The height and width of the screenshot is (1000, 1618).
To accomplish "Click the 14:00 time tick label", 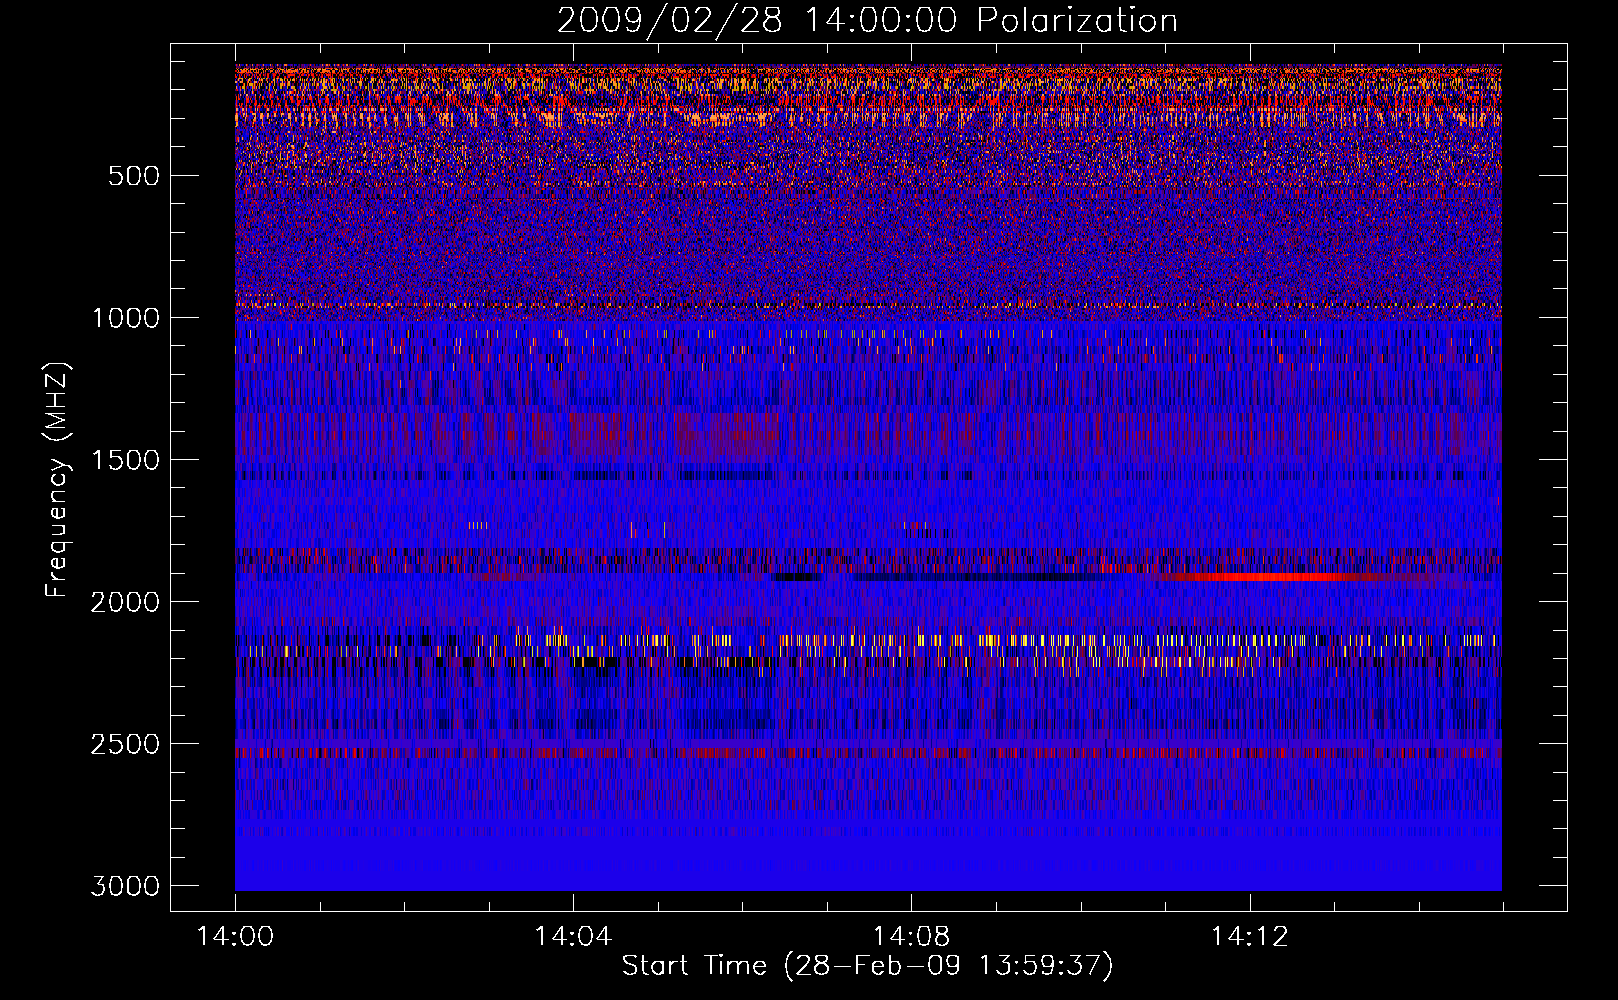I will (x=236, y=937).
